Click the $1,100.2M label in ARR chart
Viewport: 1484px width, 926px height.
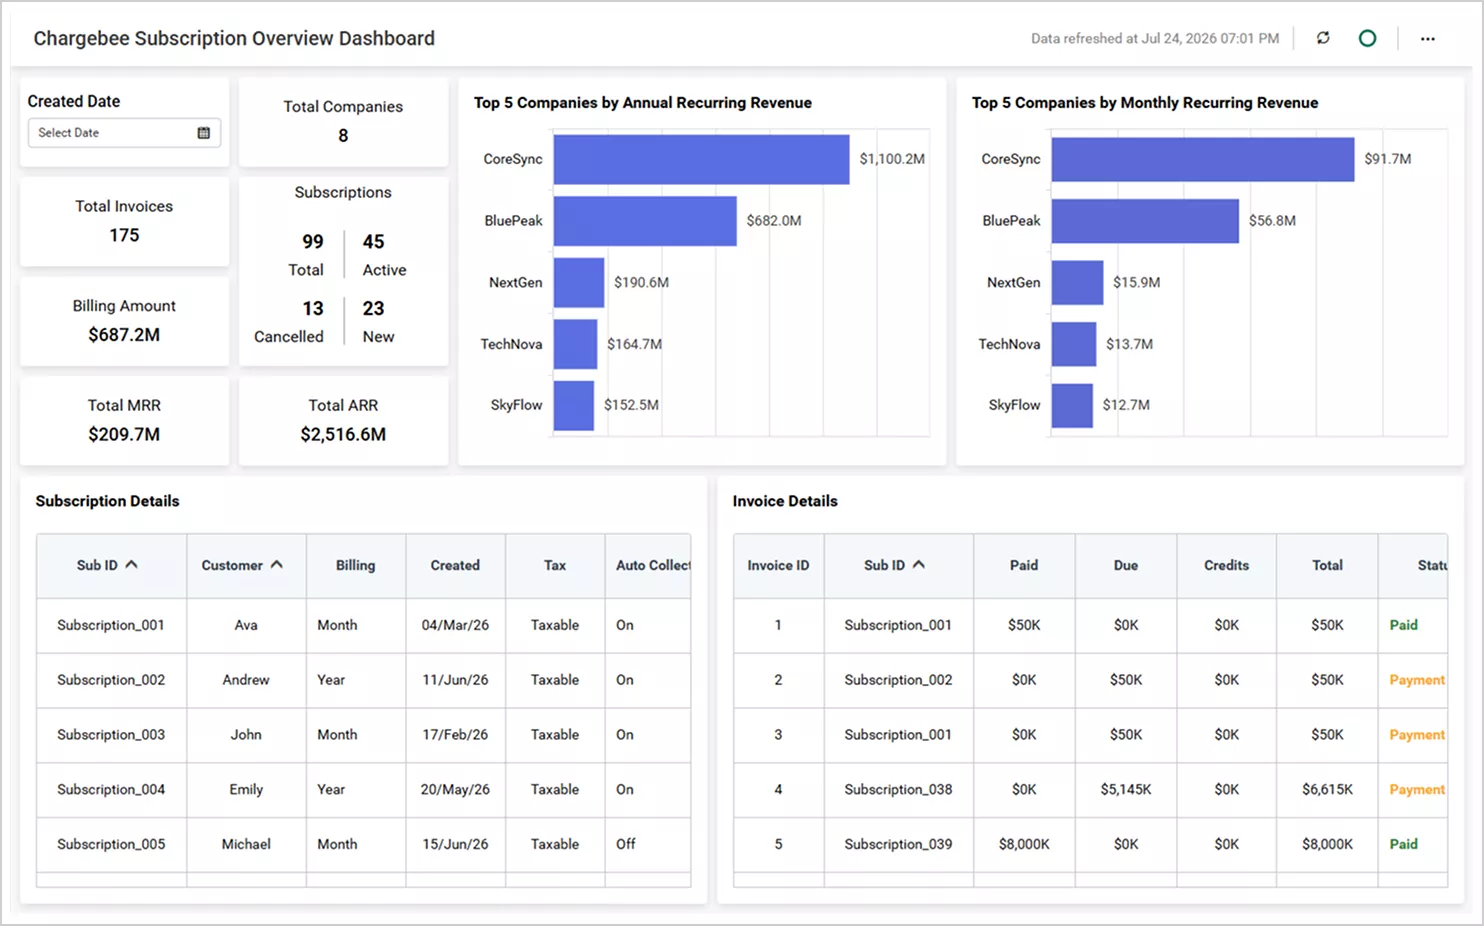point(892,159)
